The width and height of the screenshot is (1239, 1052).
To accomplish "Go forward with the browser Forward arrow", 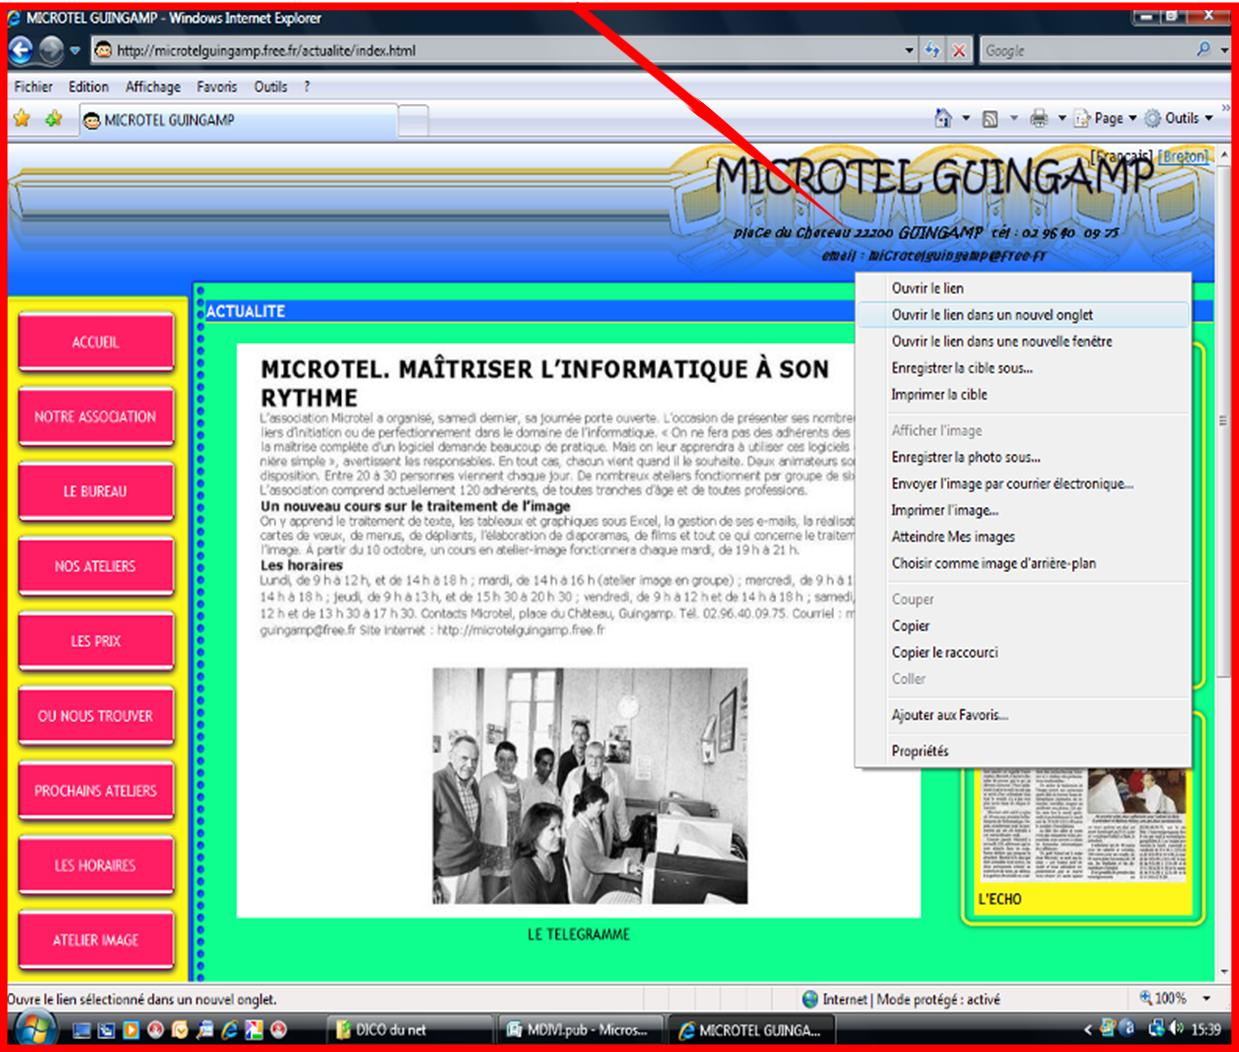I will [51, 49].
